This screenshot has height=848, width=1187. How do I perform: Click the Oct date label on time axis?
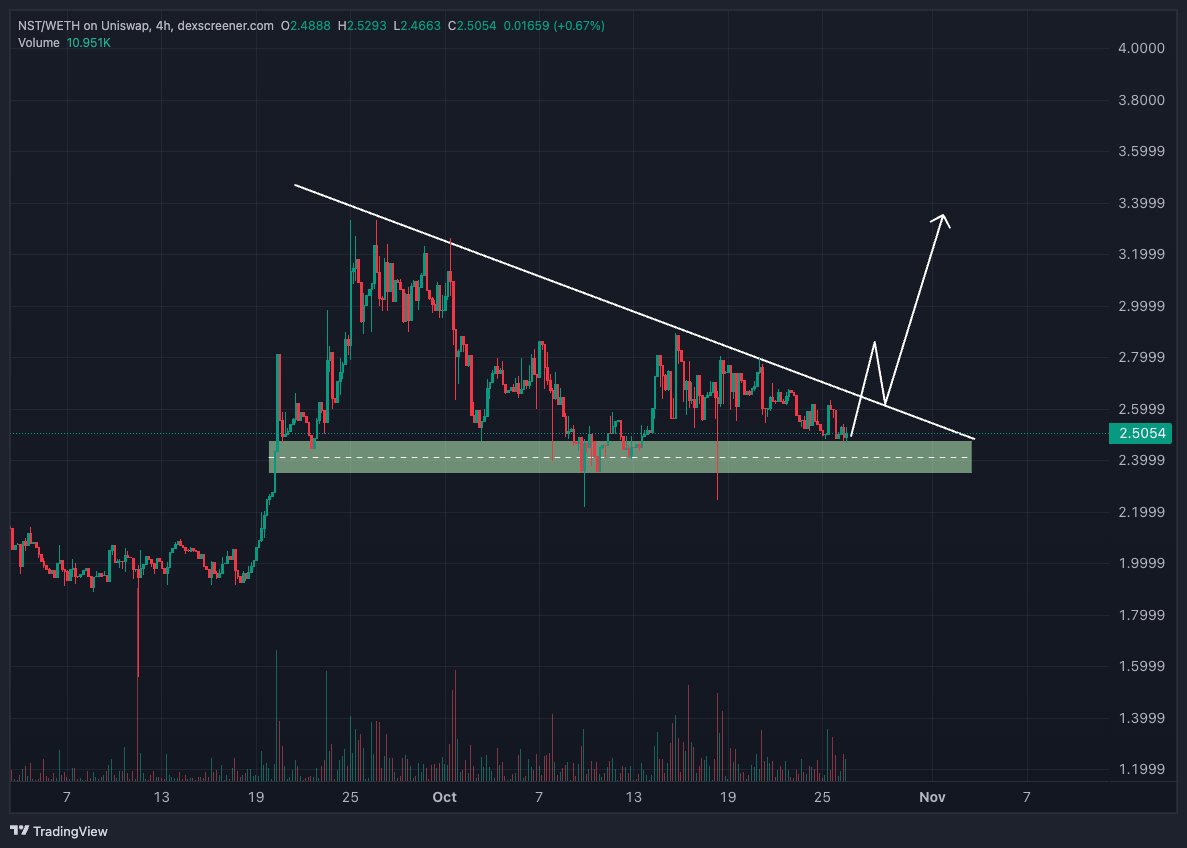(444, 797)
